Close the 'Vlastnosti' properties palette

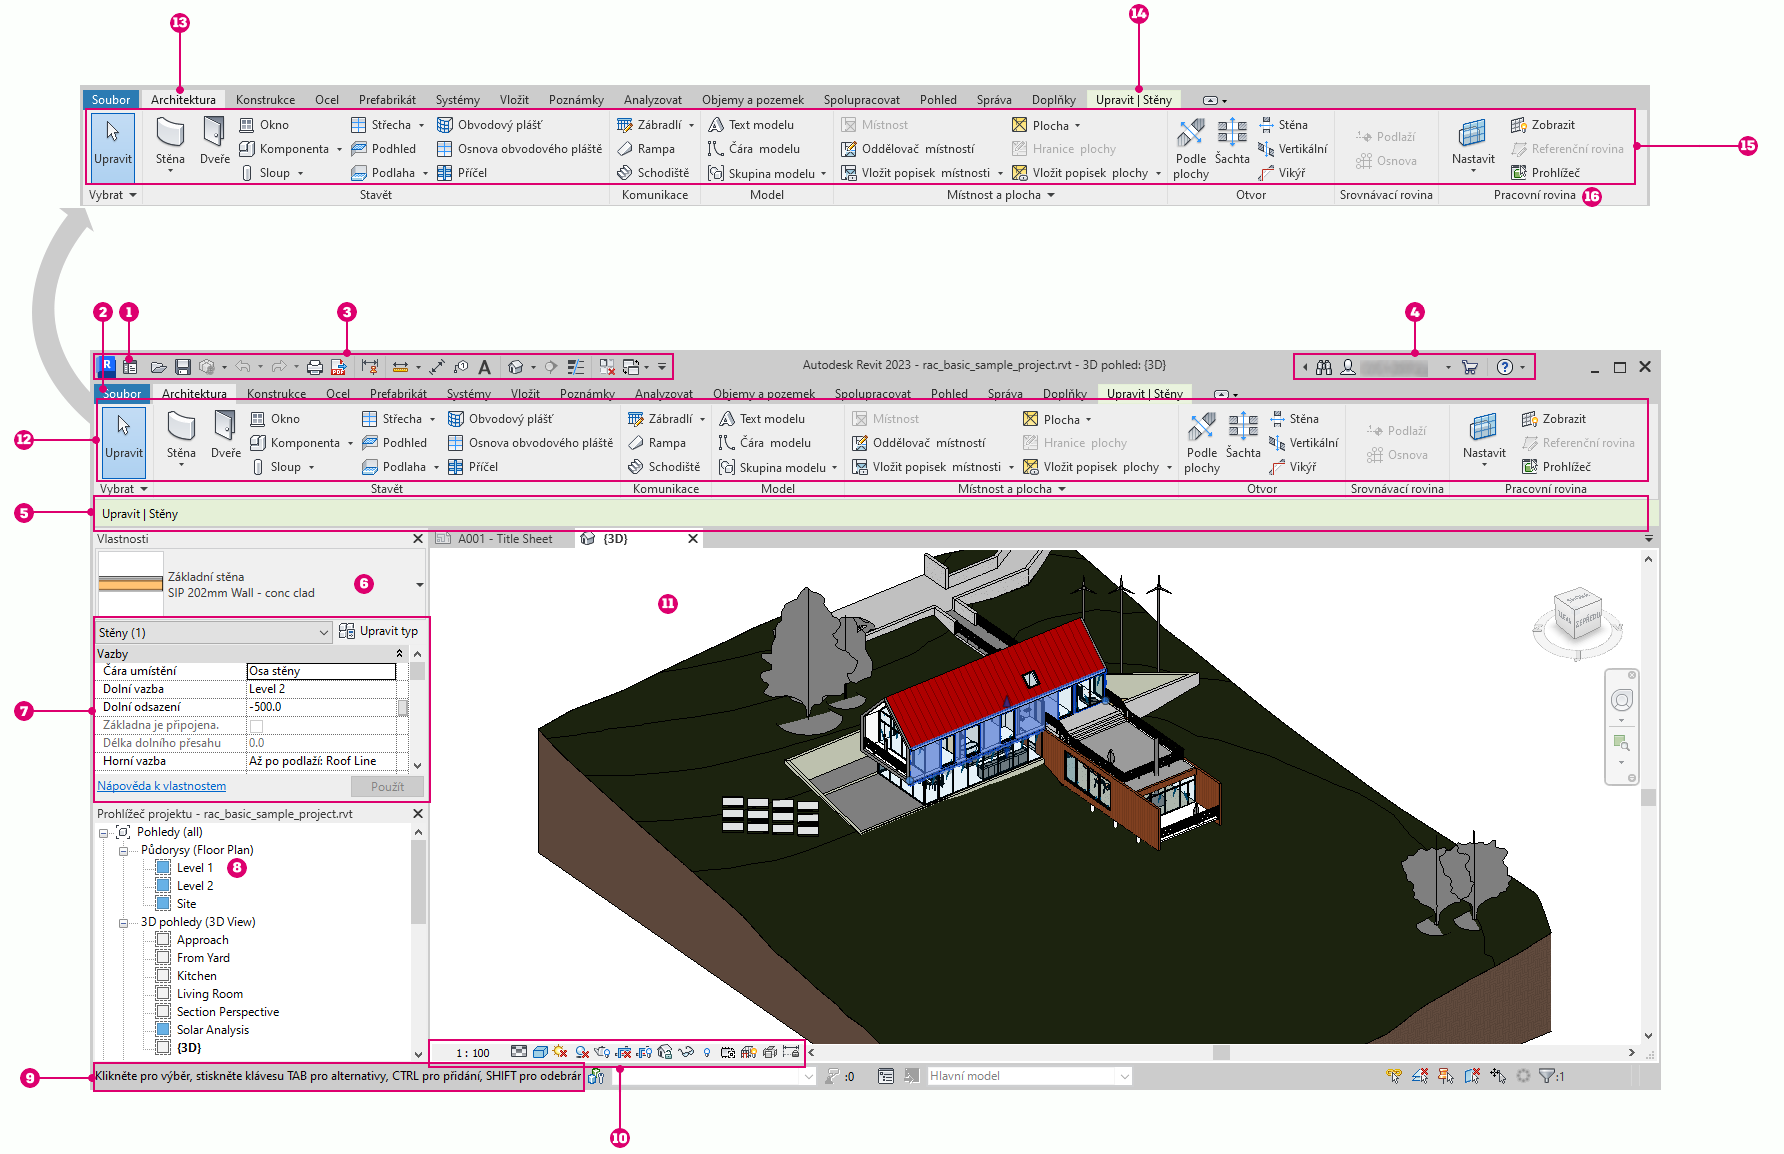click(418, 539)
